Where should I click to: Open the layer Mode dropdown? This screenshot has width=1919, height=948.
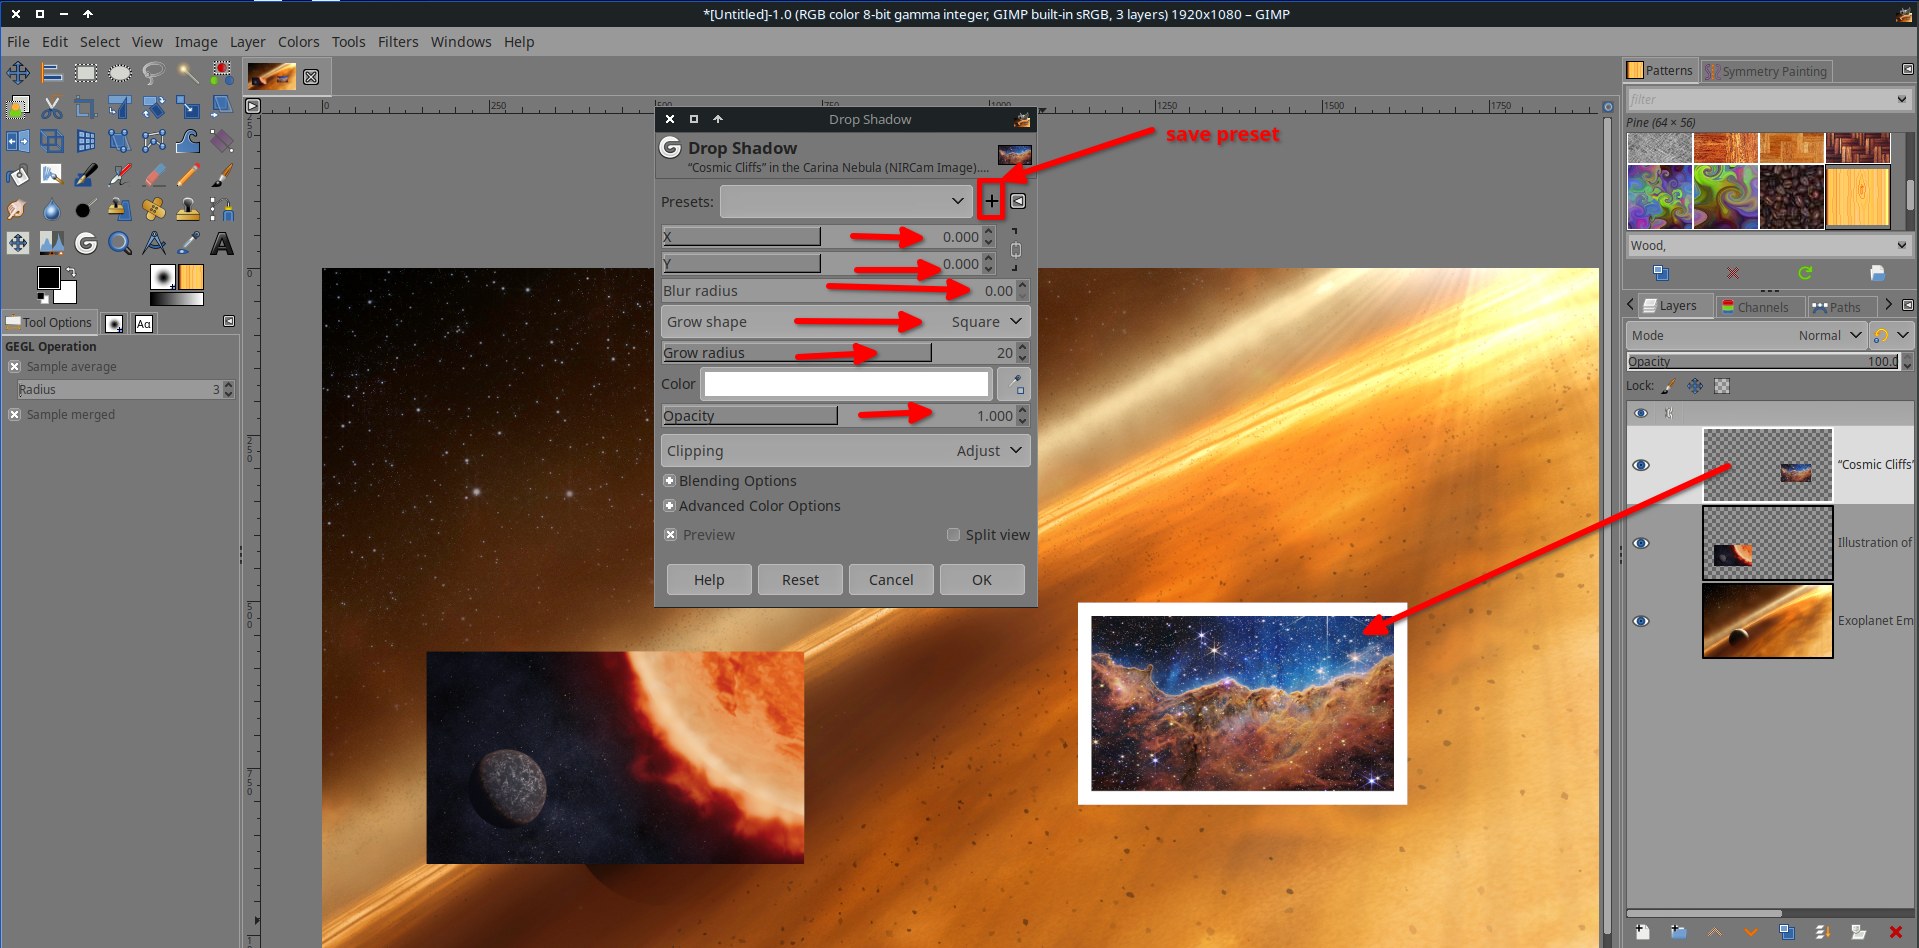pyautogui.click(x=1746, y=336)
